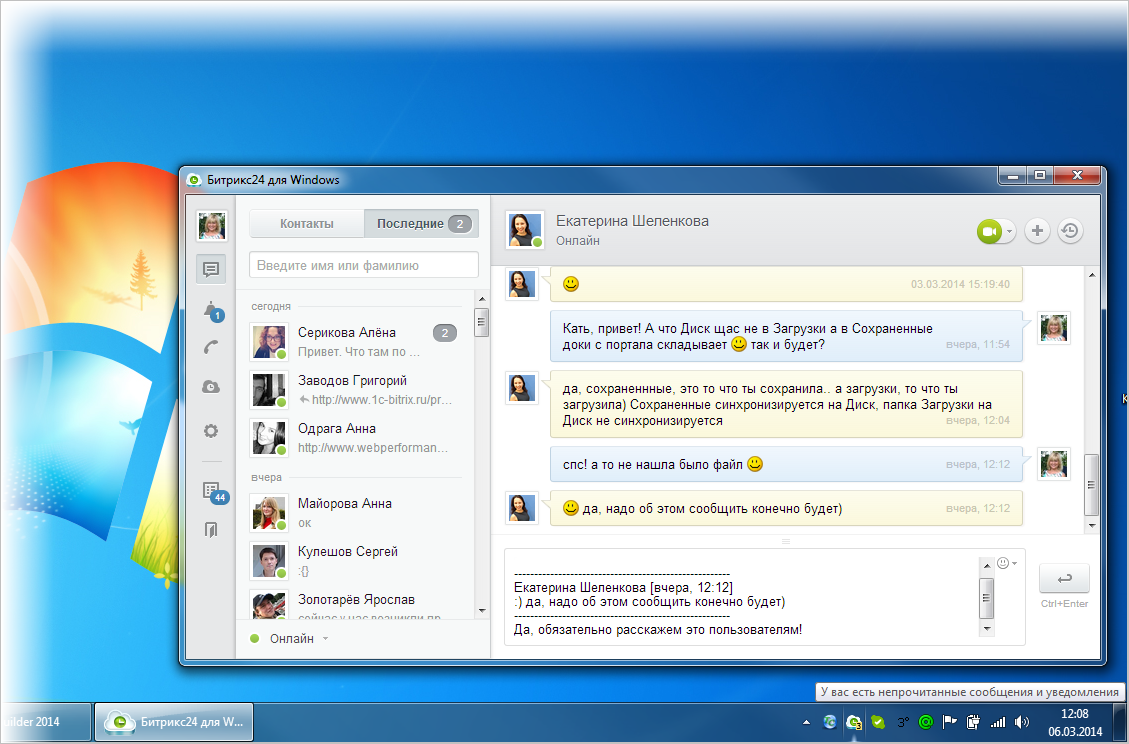Click the 'вчера, 12:04' message timestamp
The image size is (1129, 744).
tap(978, 421)
